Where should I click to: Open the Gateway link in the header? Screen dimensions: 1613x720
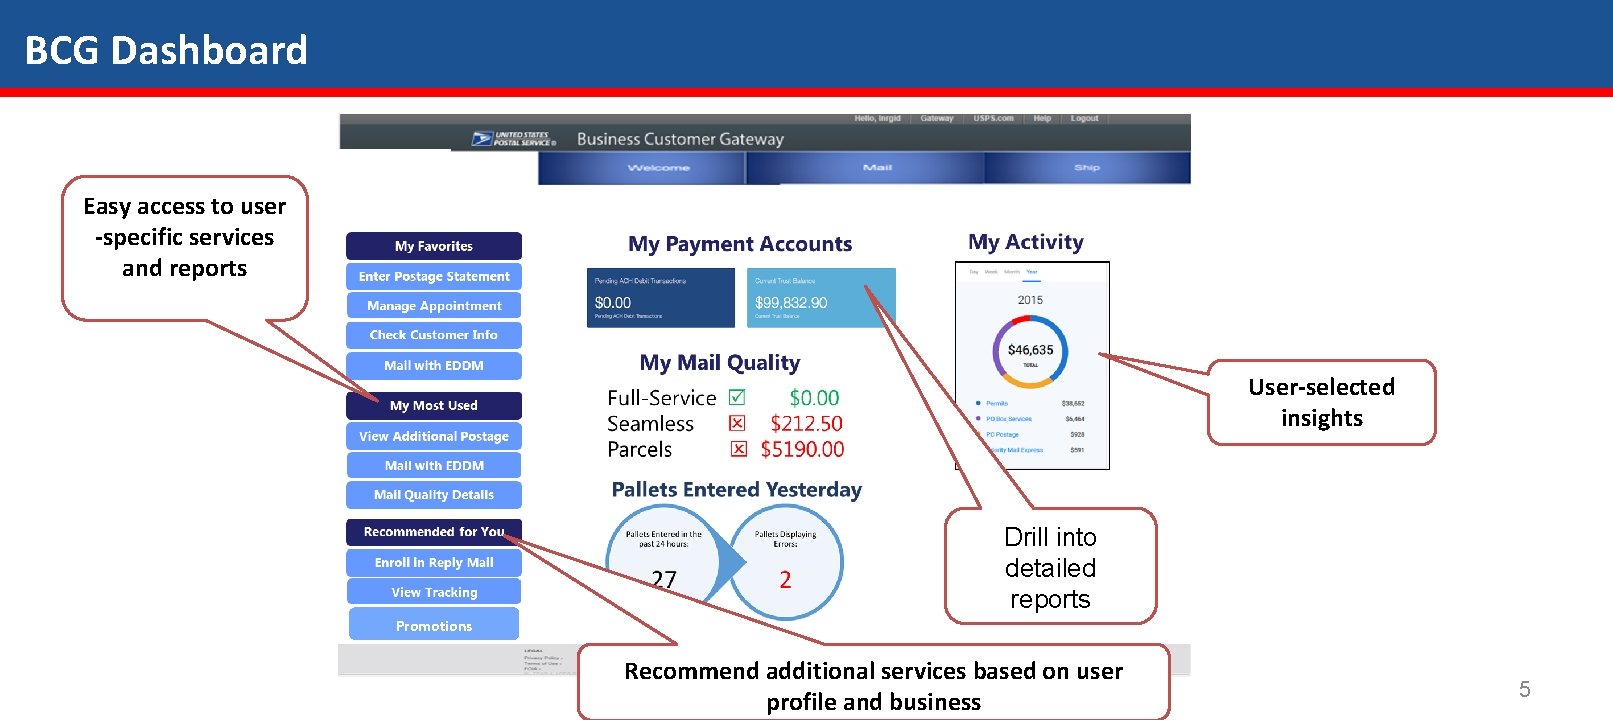click(x=937, y=118)
